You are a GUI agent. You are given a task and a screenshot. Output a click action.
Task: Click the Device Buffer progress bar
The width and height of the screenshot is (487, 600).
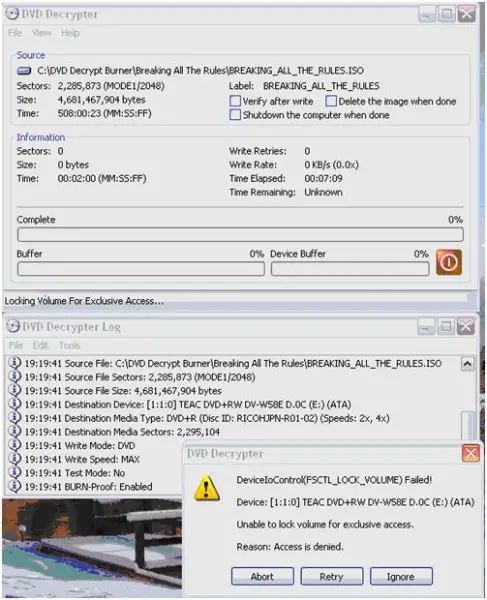(x=350, y=269)
